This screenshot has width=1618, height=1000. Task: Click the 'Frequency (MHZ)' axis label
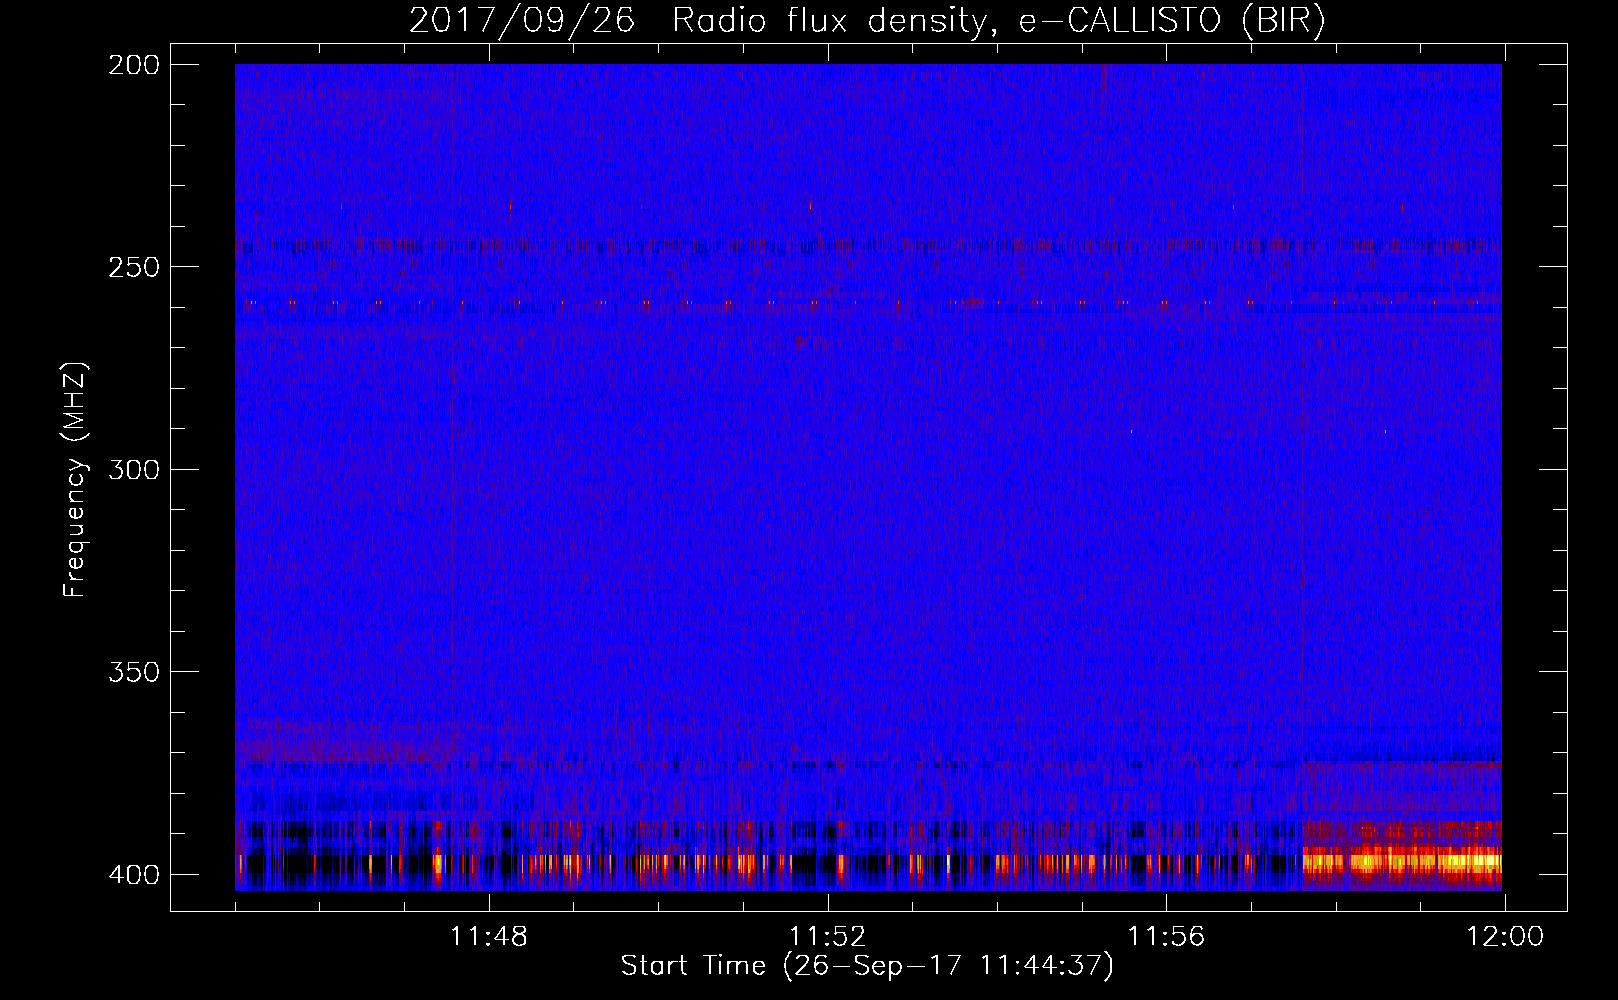click(75, 479)
